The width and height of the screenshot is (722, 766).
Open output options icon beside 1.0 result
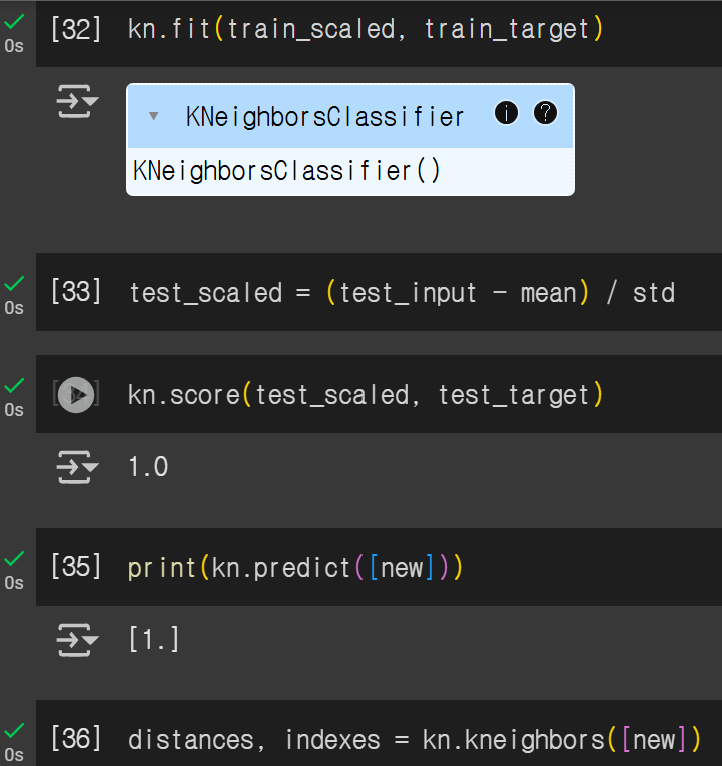(77, 467)
